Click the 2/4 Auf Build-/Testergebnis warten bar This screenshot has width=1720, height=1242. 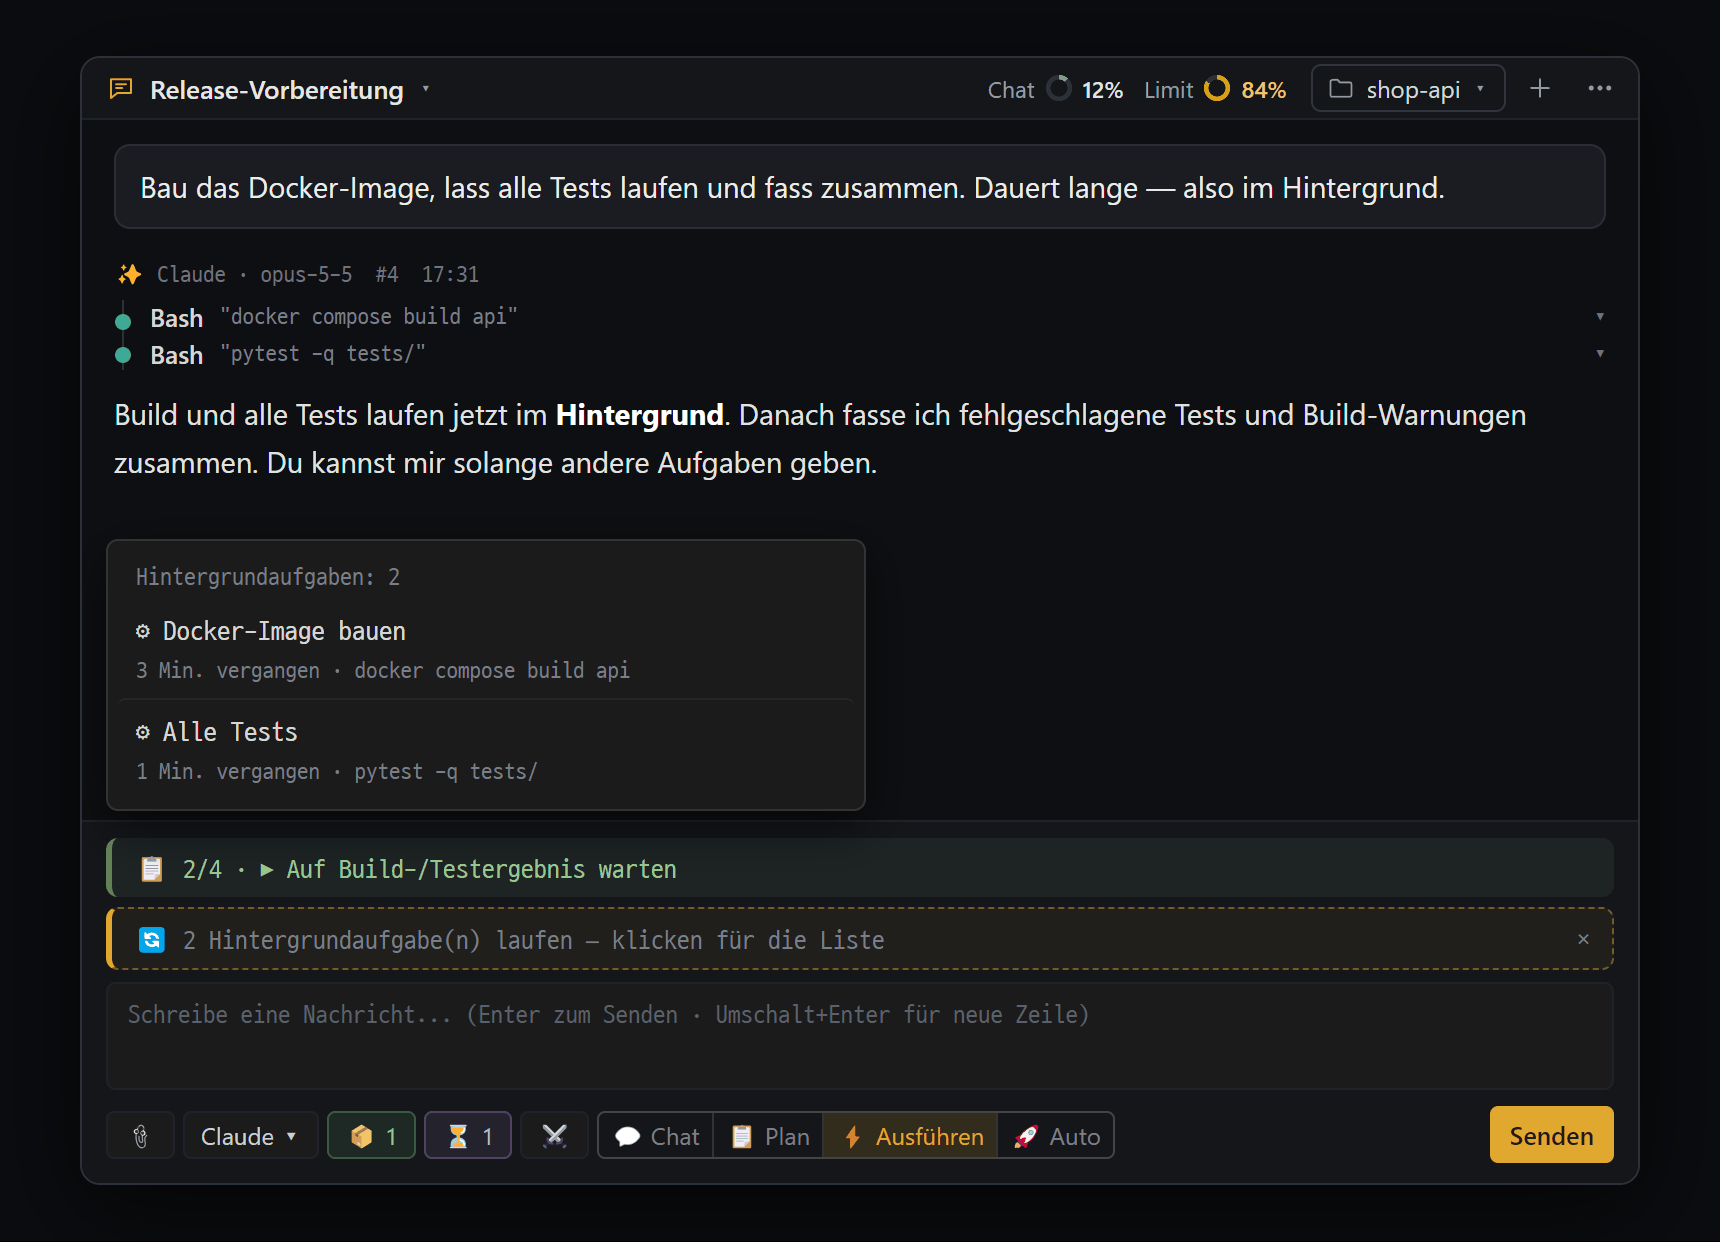(860, 868)
